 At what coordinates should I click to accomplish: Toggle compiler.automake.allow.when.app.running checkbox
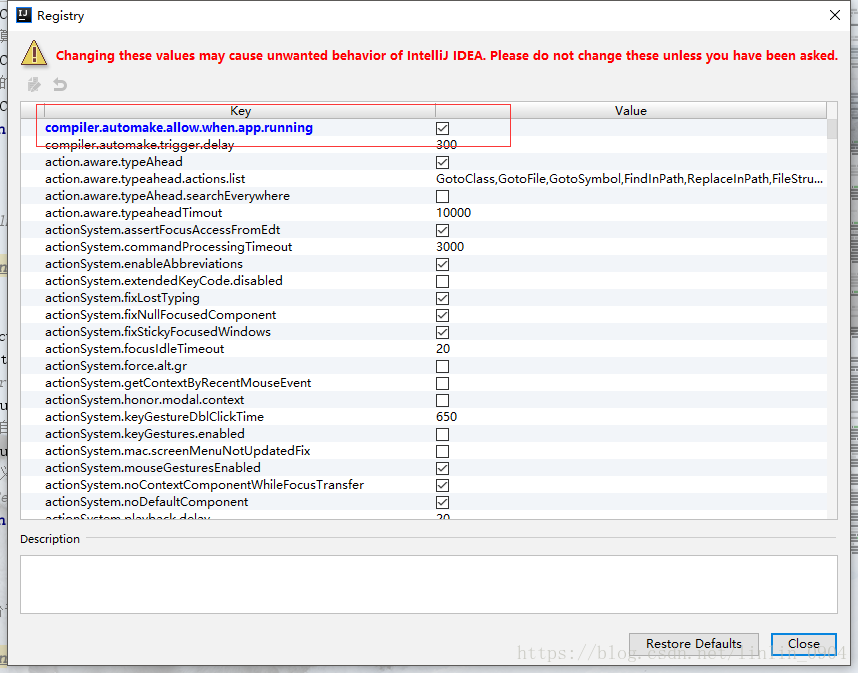(x=442, y=128)
